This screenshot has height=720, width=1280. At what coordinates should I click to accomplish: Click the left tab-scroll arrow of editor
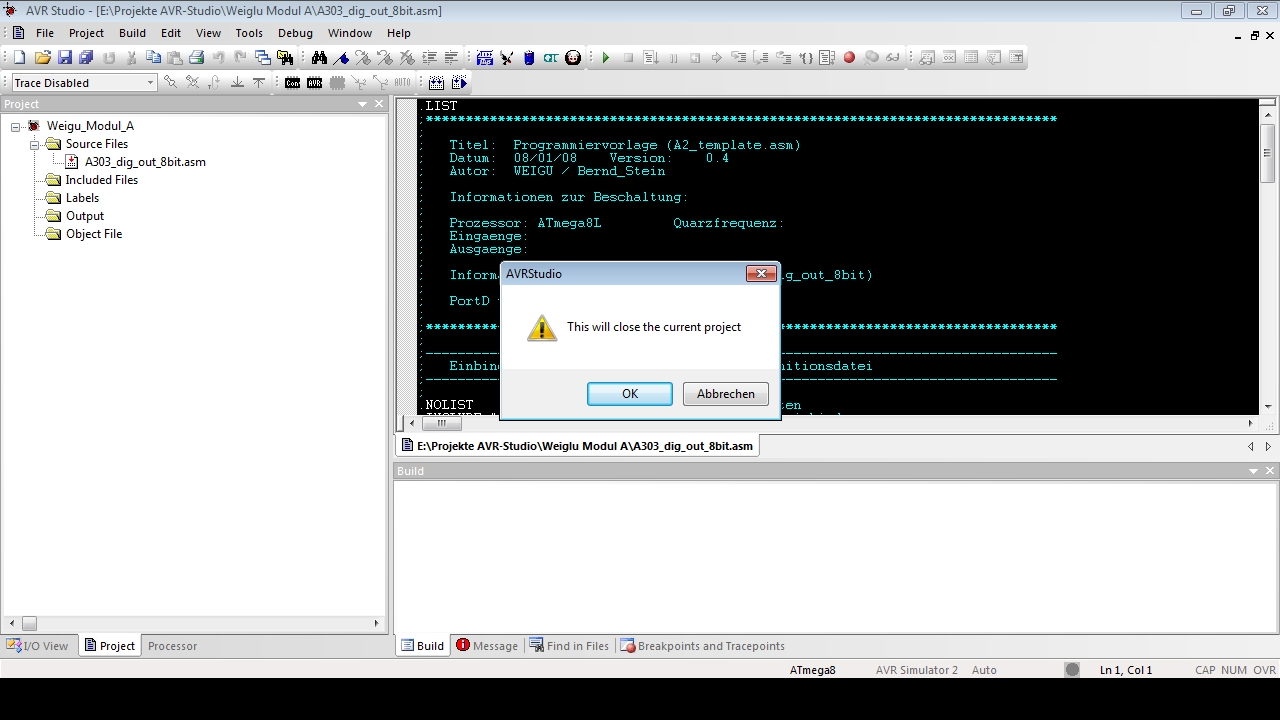[x=1250, y=446]
